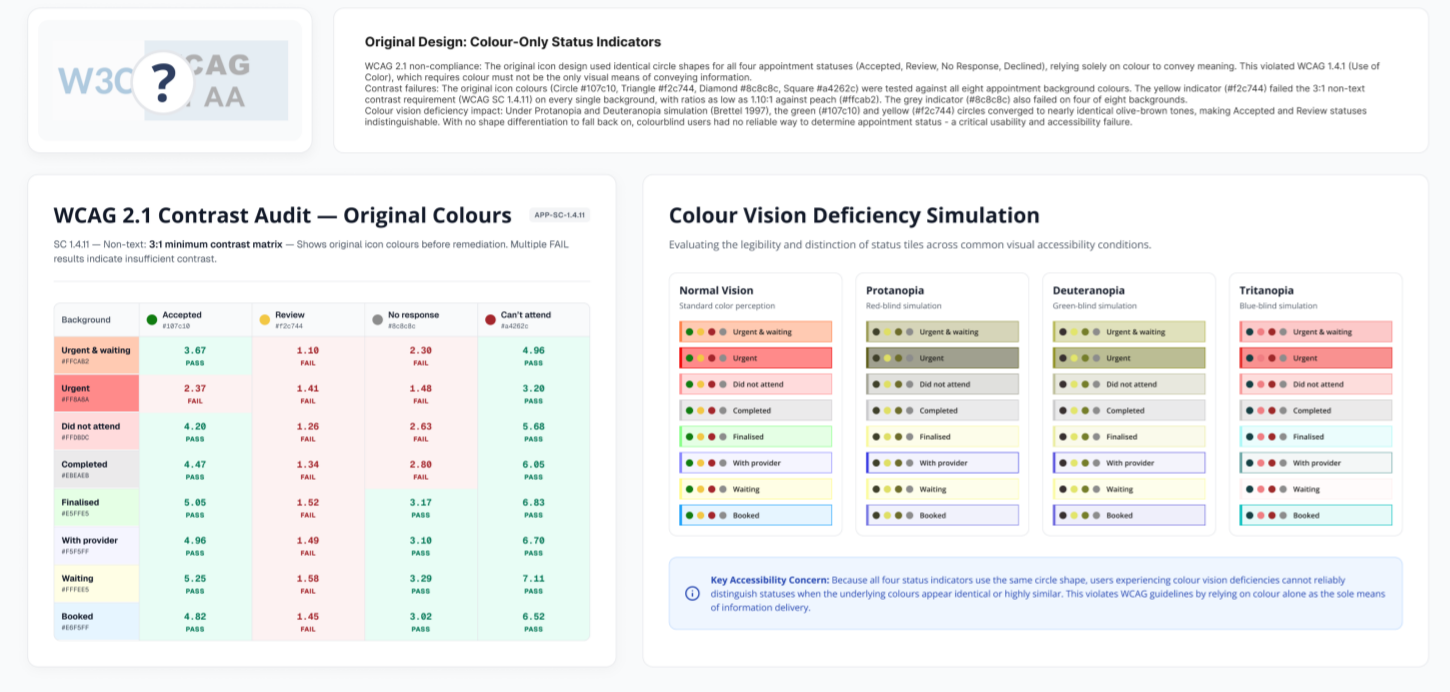Click the 1.10 FAIL contrast cell
This screenshot has width=1450, height=692.
pyautogui.click(x=308, y=355)
